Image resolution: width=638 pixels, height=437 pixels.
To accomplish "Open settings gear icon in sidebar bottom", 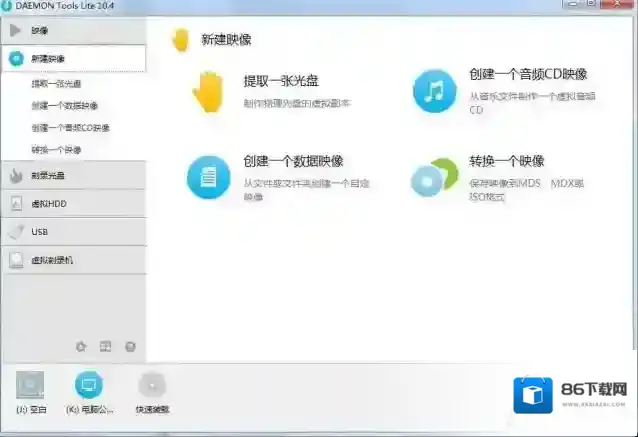I will 82,346.
